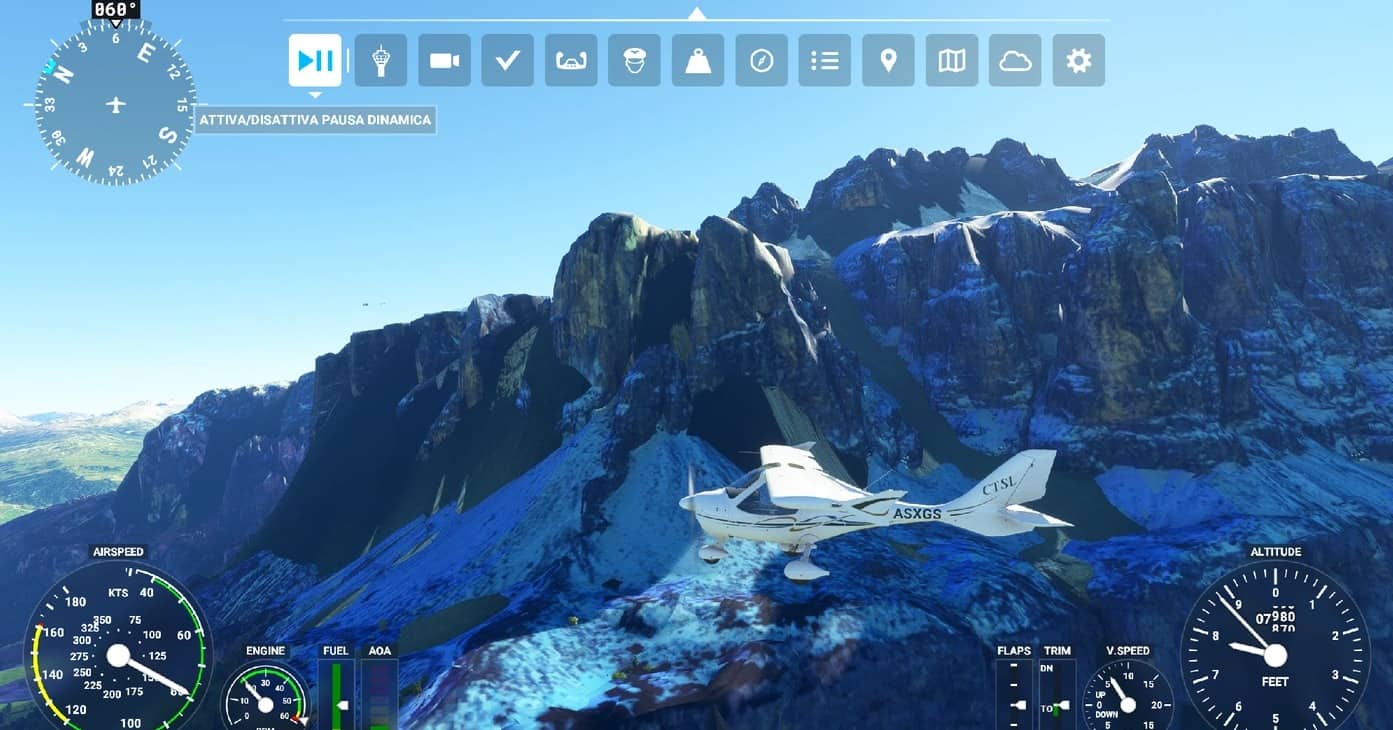
Task: Open the weather cloud panel
Action: point(1015,60)
